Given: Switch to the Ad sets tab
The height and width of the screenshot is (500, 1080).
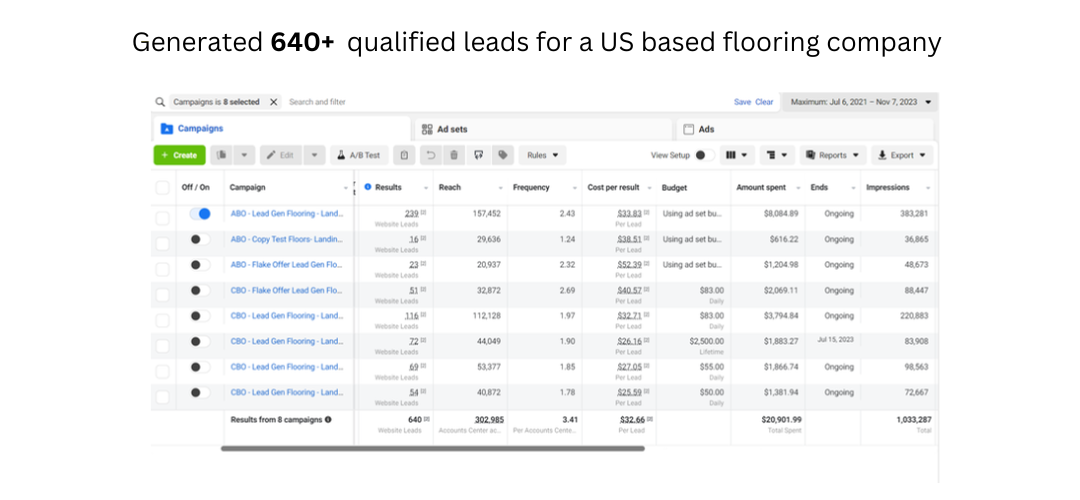Looking at the screenshot, I should coord(543,129).
